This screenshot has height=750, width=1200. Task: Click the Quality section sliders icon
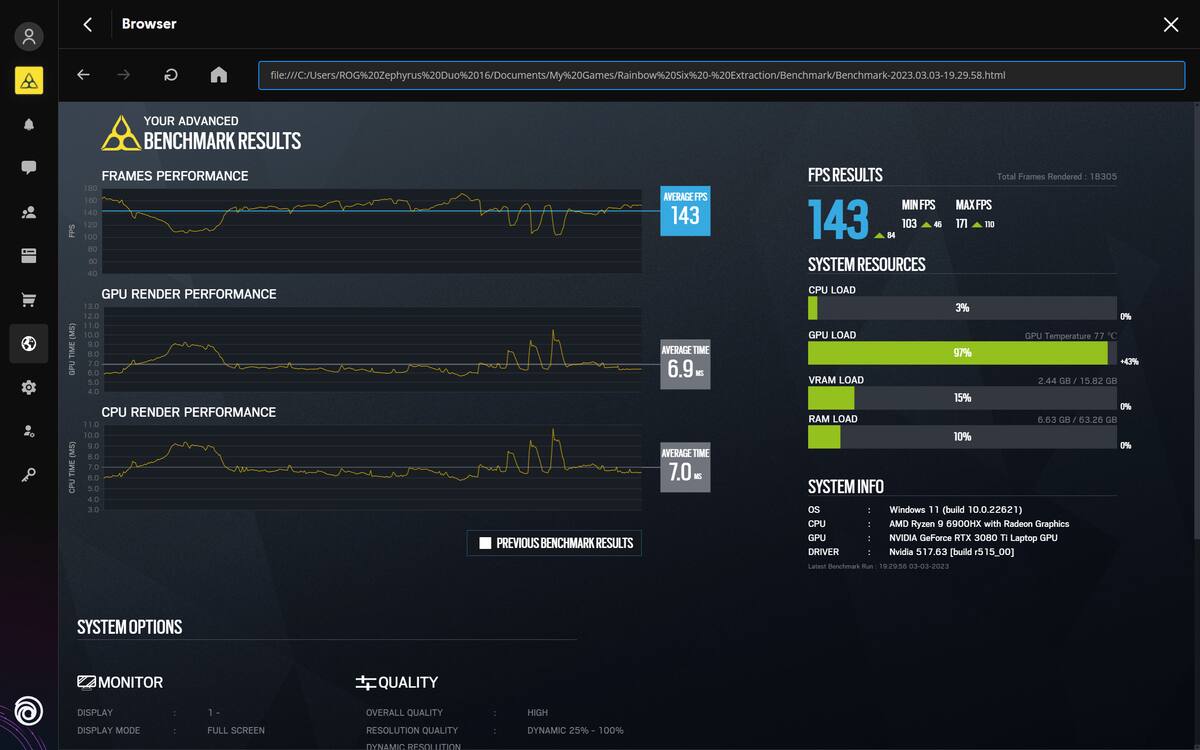click(365, 682)
